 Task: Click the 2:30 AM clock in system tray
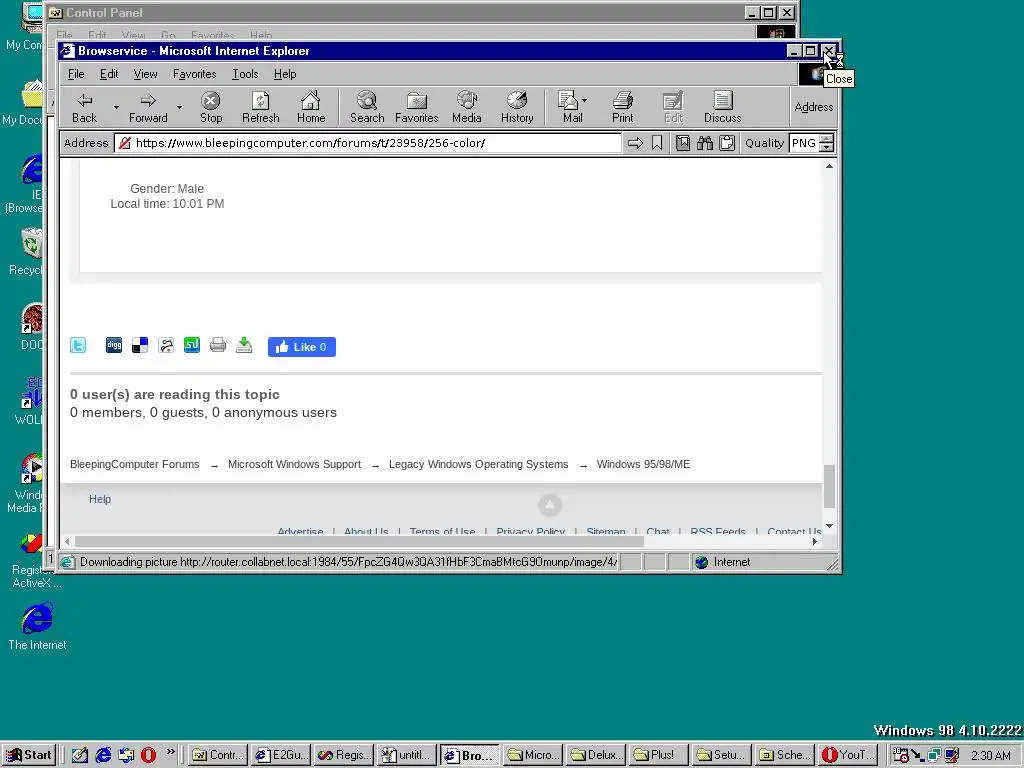(x=990, y=756)
